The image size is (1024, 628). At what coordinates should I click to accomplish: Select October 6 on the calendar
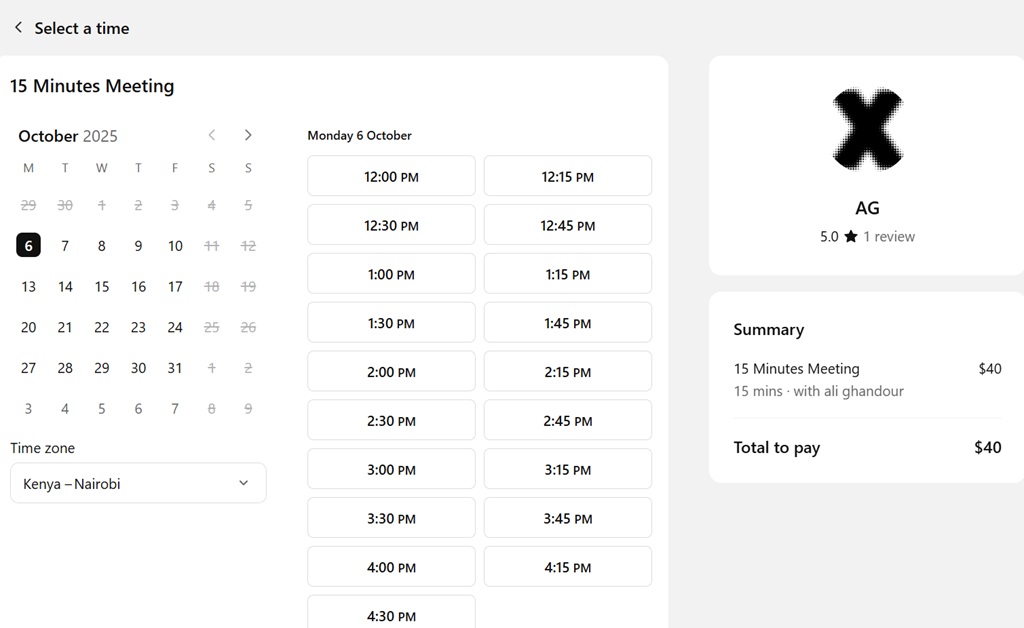pos(28,245)
